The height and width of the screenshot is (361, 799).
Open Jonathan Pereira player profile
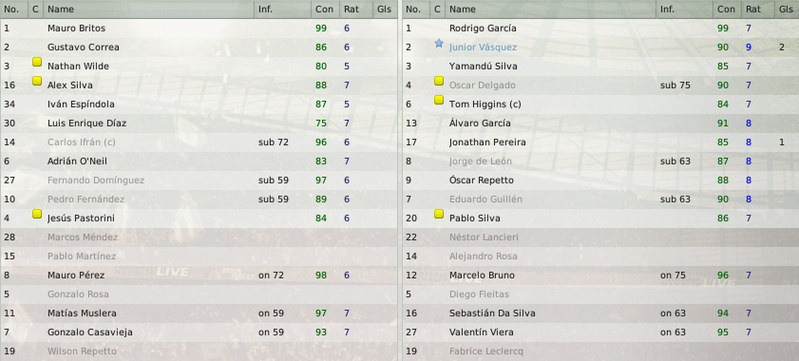487,142
